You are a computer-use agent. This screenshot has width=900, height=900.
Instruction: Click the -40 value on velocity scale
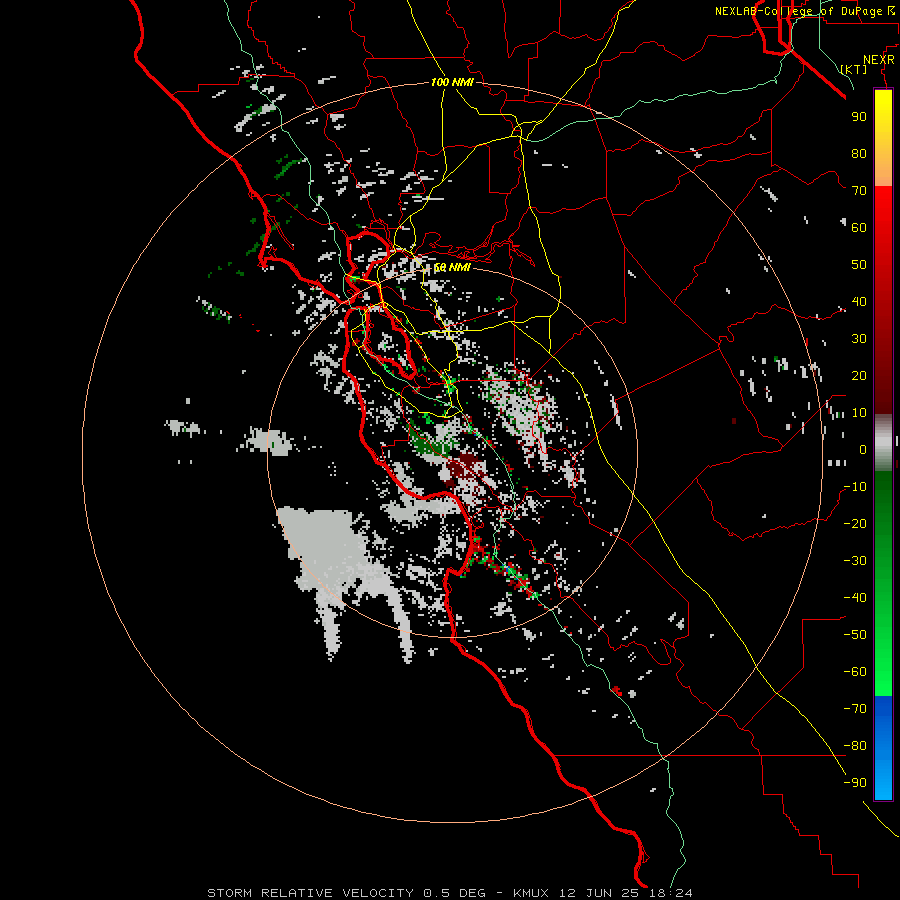pos(855,598)
